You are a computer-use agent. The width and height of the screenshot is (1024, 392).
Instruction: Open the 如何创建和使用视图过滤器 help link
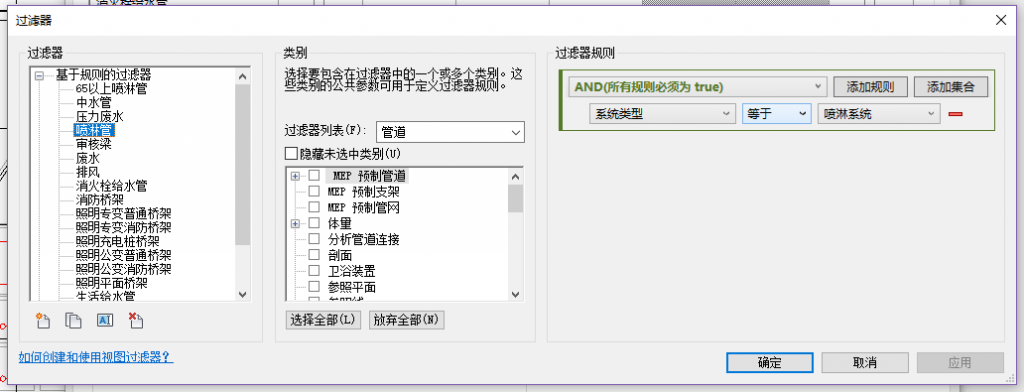(x=96, y=357)
